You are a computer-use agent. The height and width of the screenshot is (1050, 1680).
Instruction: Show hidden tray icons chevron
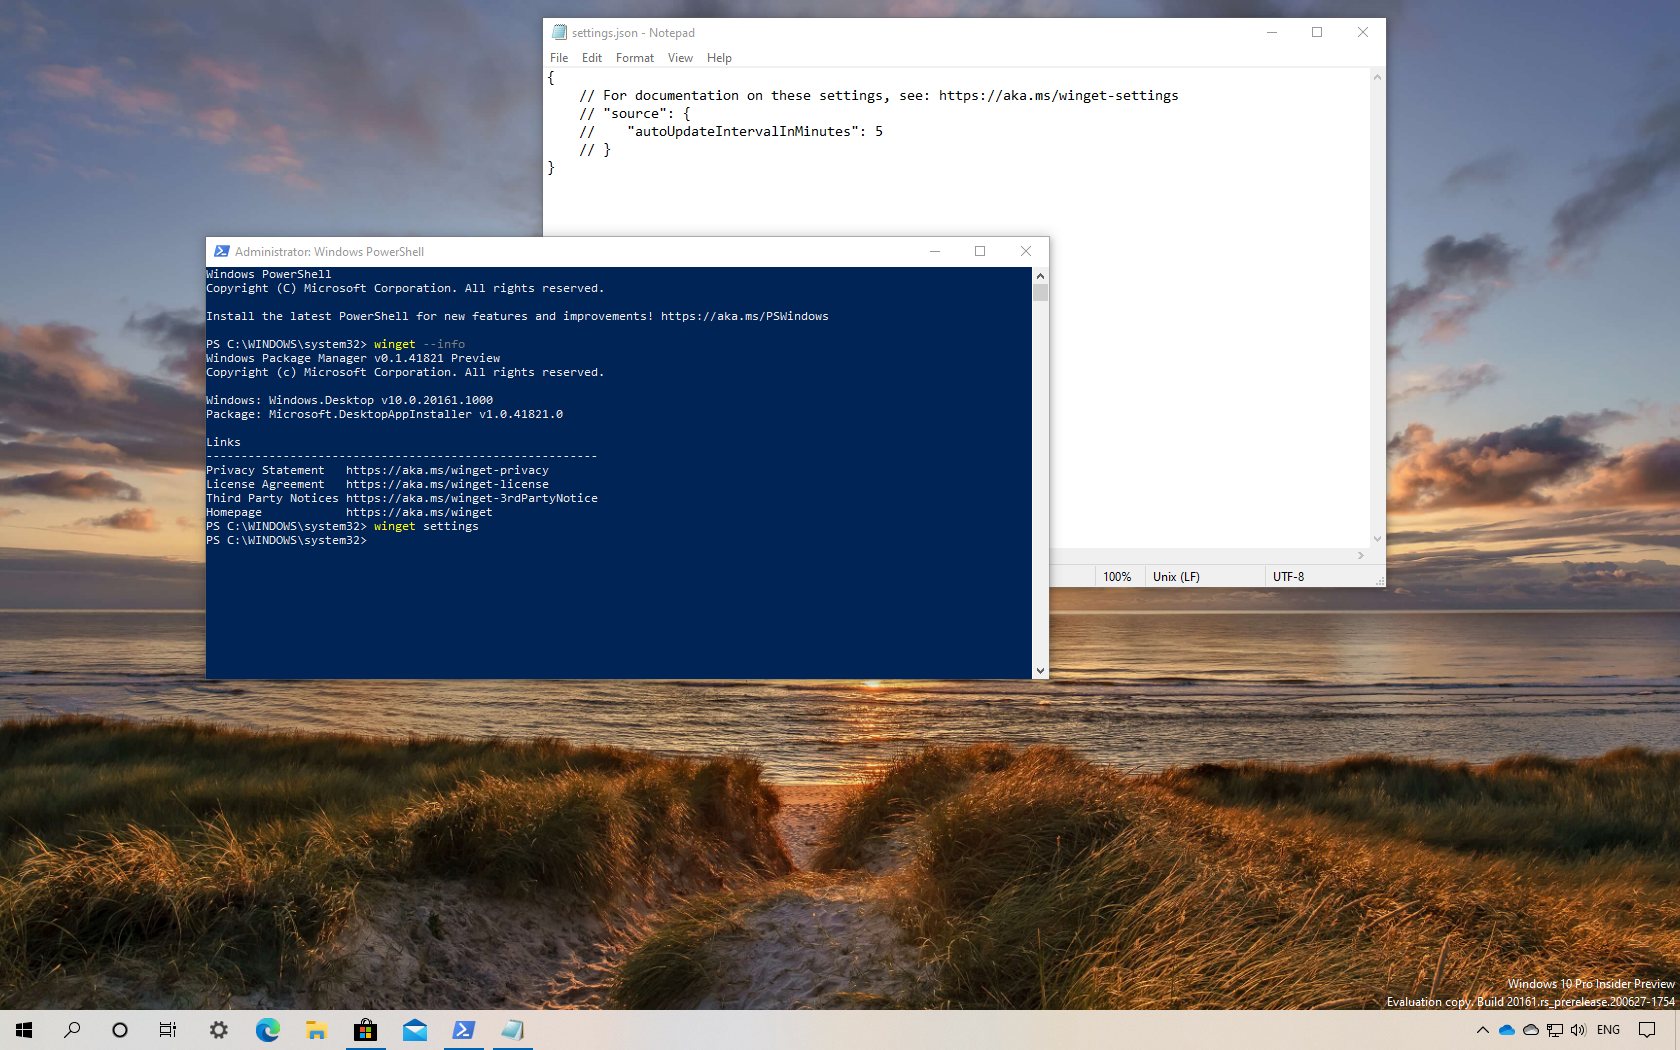point(1482,1030)
